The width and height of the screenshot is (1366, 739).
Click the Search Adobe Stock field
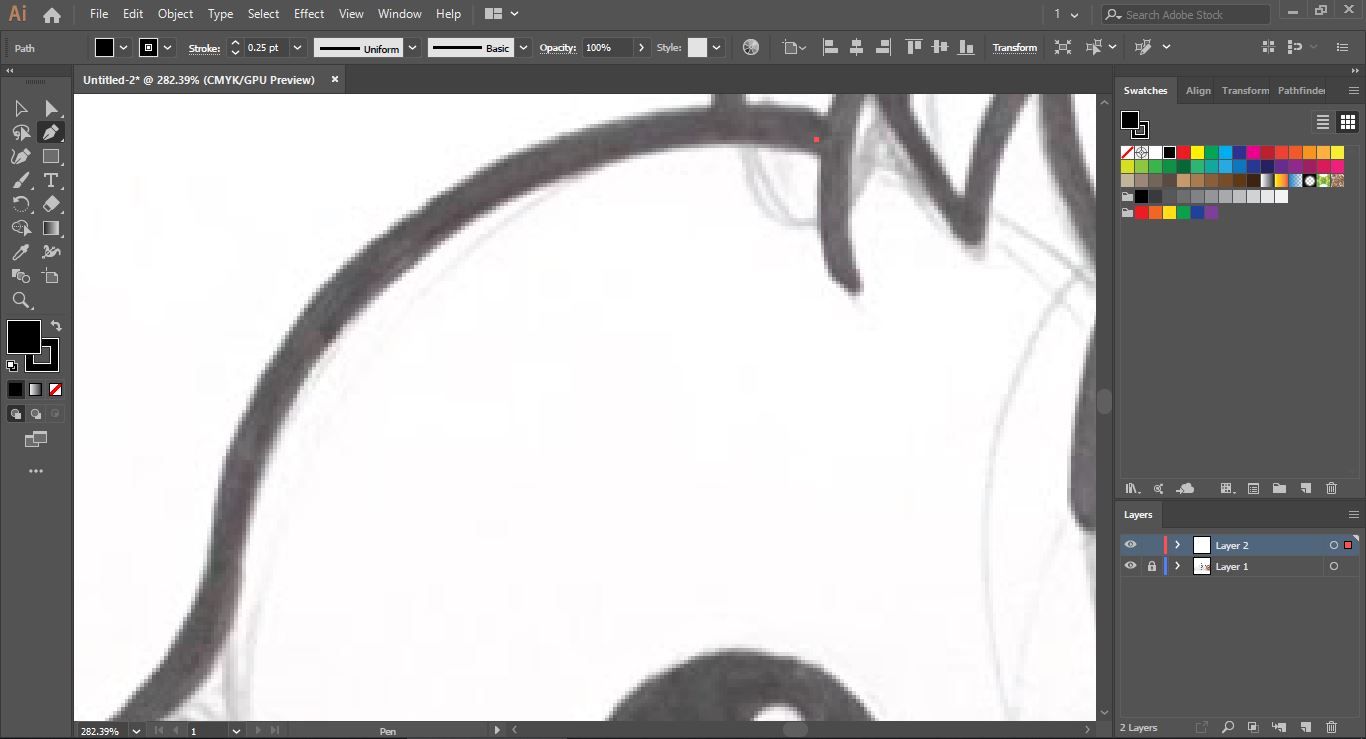1186,15
